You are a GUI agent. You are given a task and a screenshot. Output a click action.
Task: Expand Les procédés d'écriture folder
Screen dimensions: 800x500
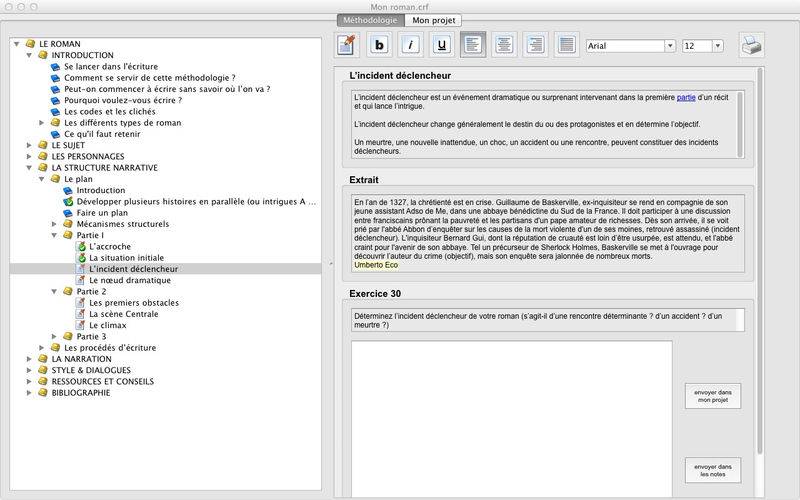42,347
